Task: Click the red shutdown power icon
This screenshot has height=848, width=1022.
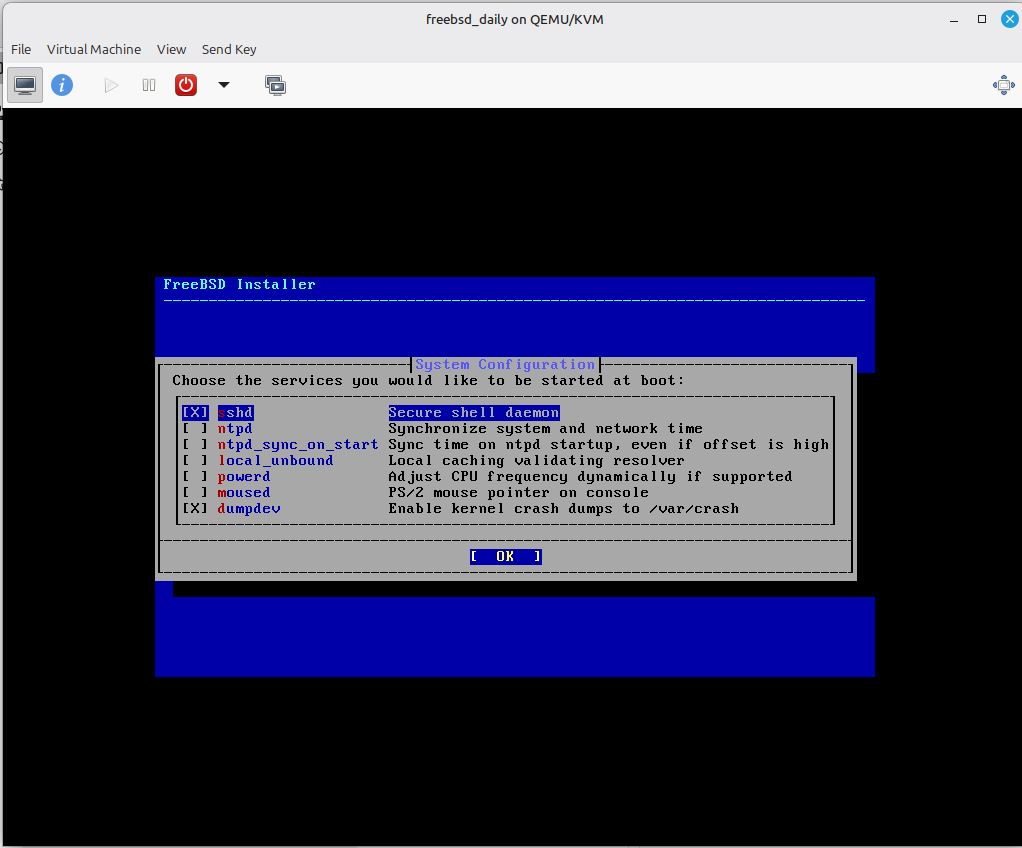Action: pos(186,85)
